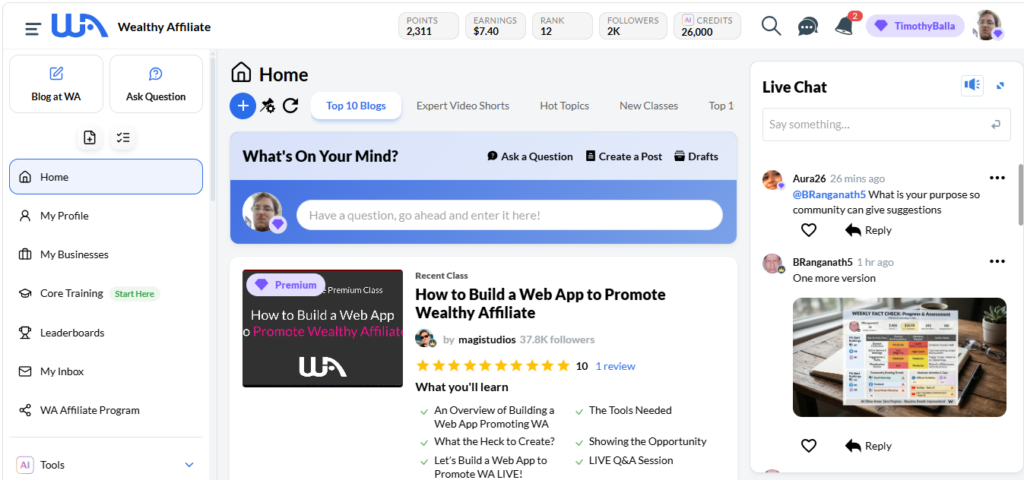Viewport: 1024px width, 480px height.
Task: Click the Points 2,311 stat box
Action: coord(428,26)
